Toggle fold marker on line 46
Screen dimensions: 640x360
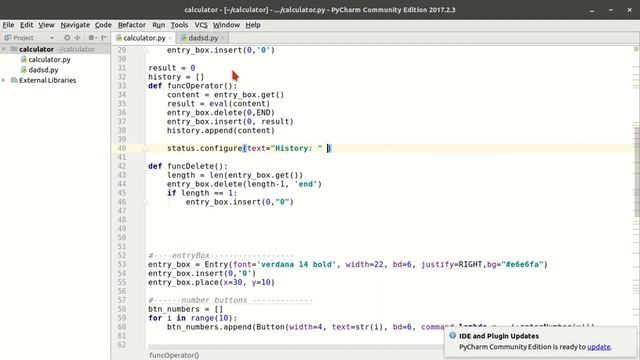(x=145, y=202)
